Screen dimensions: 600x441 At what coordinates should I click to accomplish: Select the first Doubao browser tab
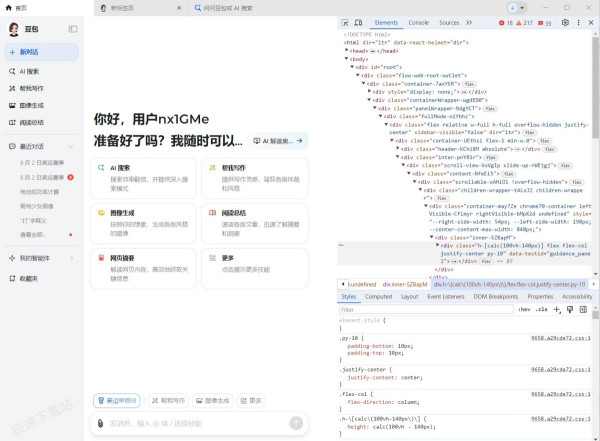[x=141, y=8]
